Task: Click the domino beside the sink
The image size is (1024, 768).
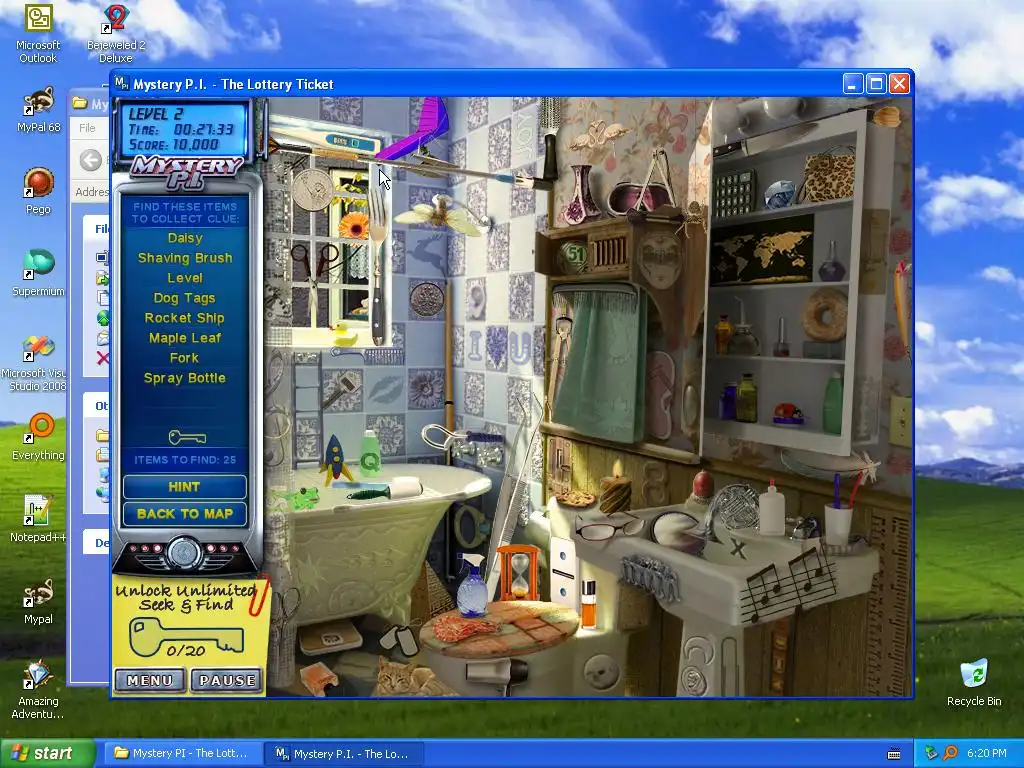Action: [x=564, y=571]
